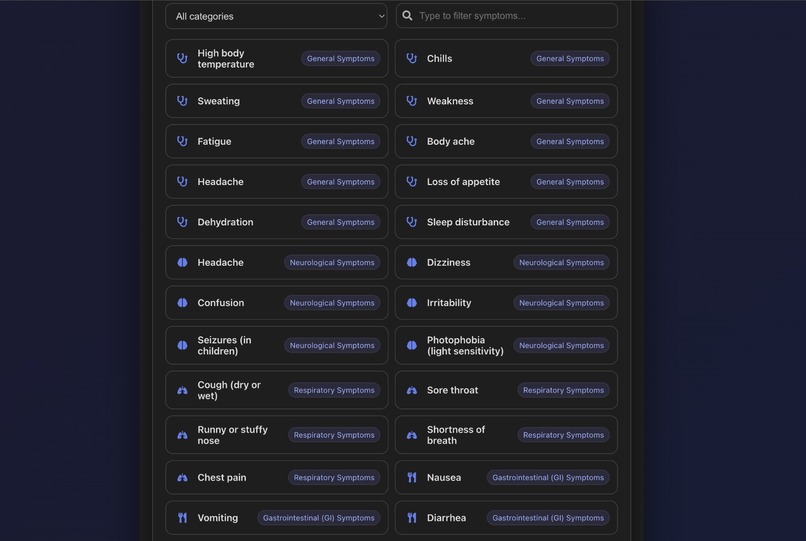Click Gastrointestinal (GI) Symptoms tag on Vomiting

coord(319,517)
